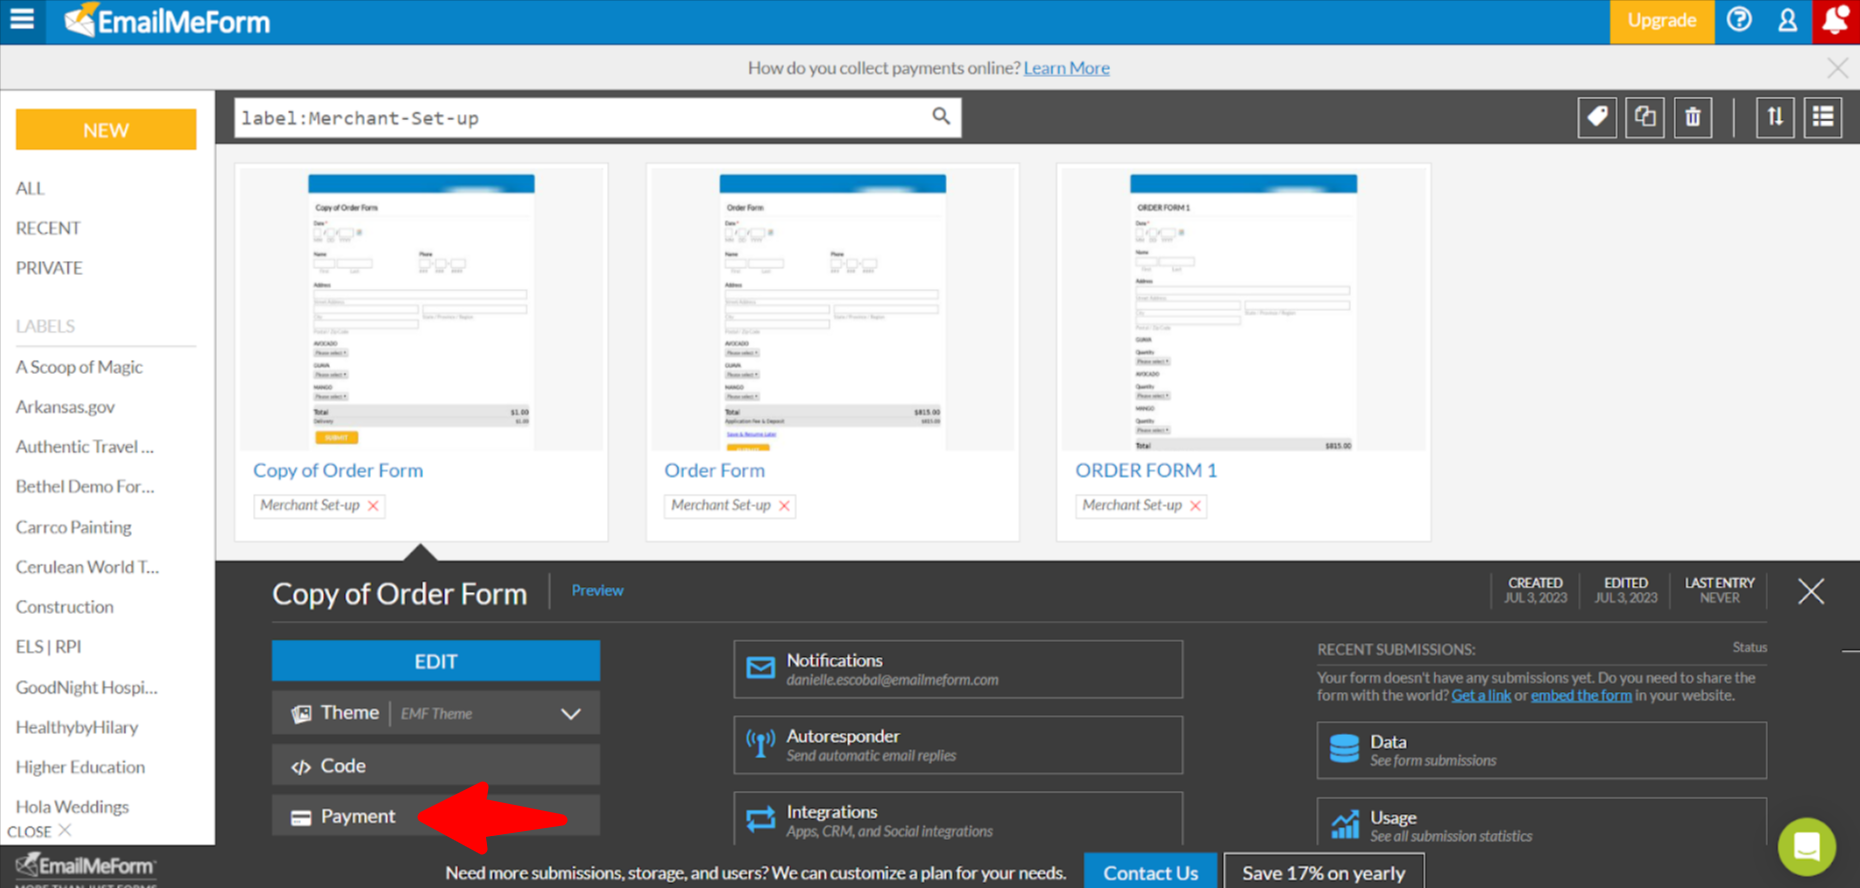Open the help question mark icon
The image size is (1860, 888).
[1739, 20]
